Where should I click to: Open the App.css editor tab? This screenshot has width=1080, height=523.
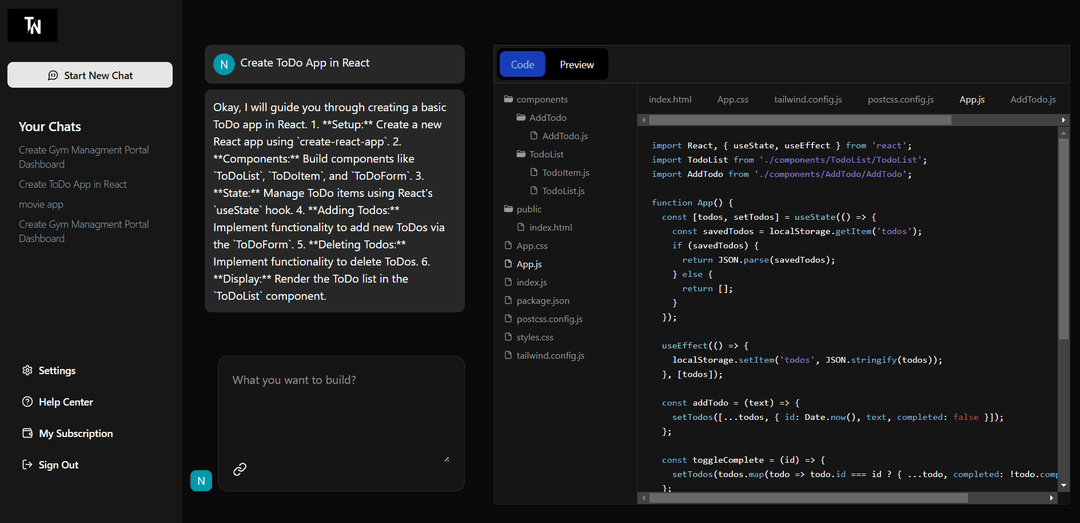(x=733, y=99)
